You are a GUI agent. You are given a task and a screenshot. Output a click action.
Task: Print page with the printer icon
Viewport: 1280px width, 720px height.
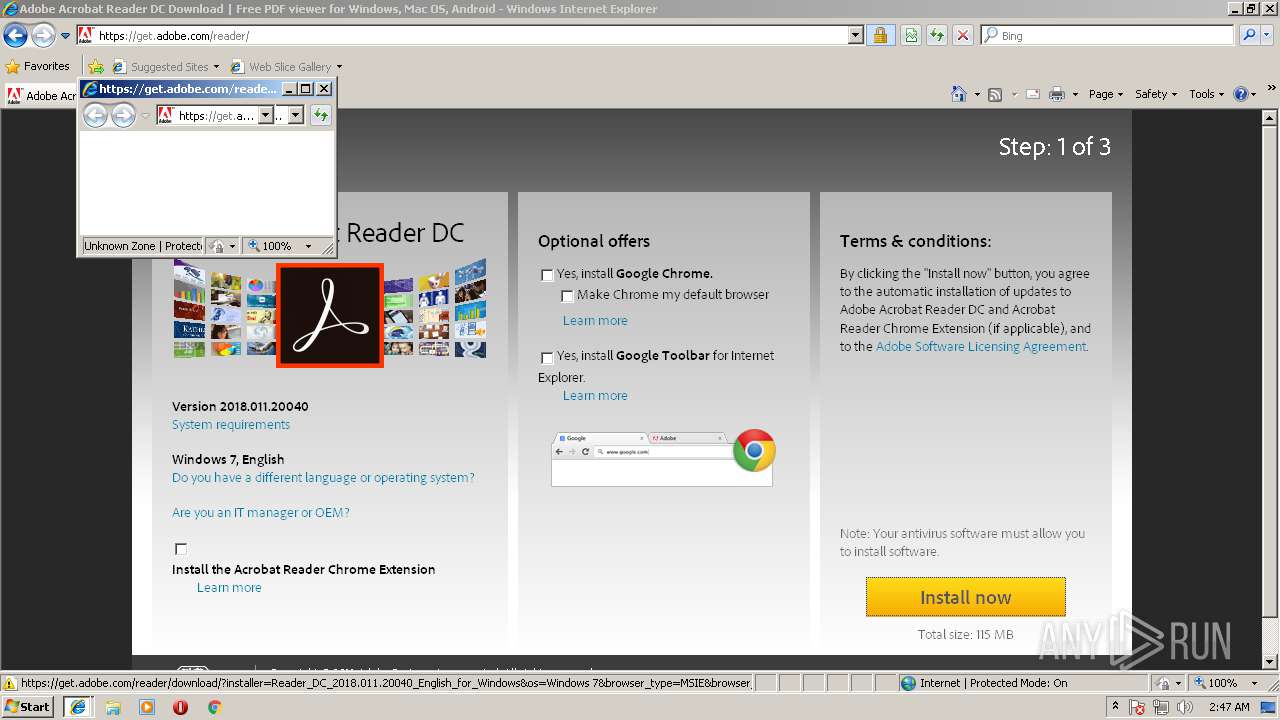(1056, 94)
